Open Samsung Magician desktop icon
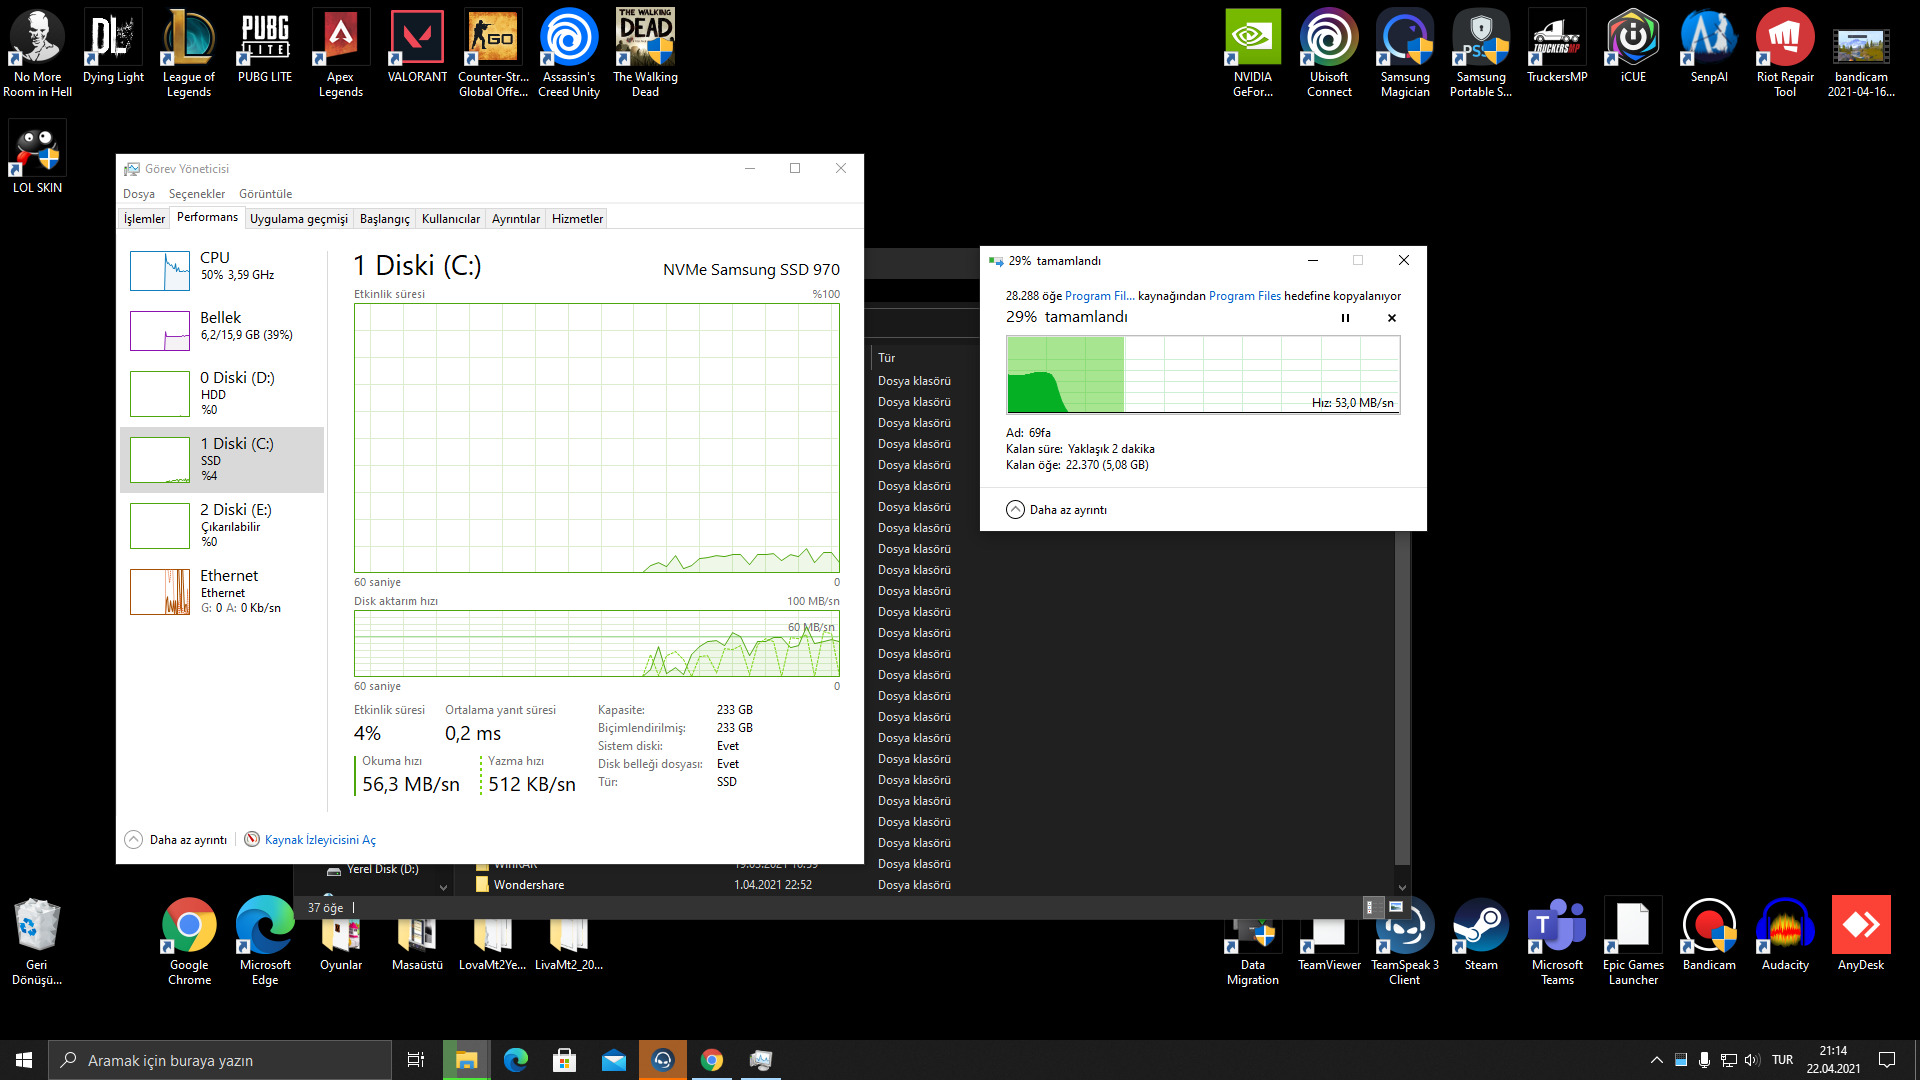 [x=1405, y=54]
